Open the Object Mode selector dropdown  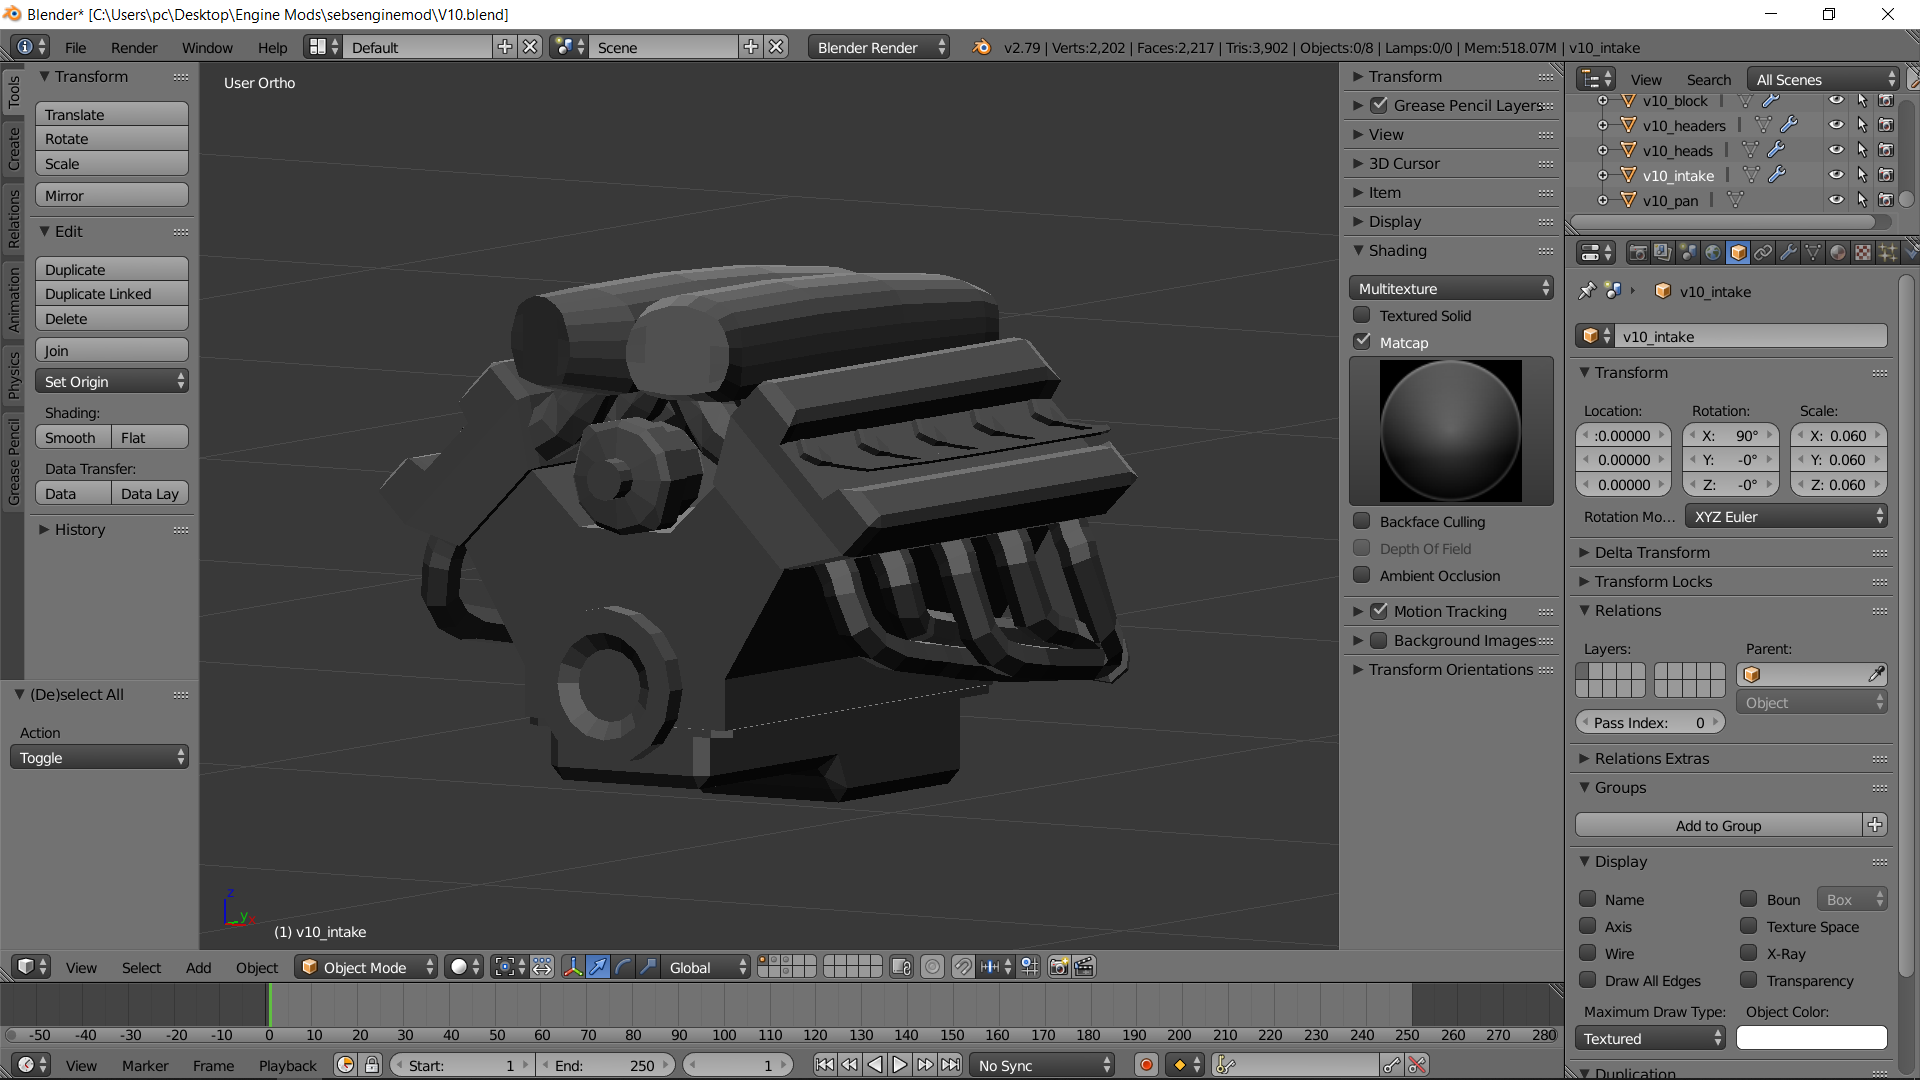[367, 967]
